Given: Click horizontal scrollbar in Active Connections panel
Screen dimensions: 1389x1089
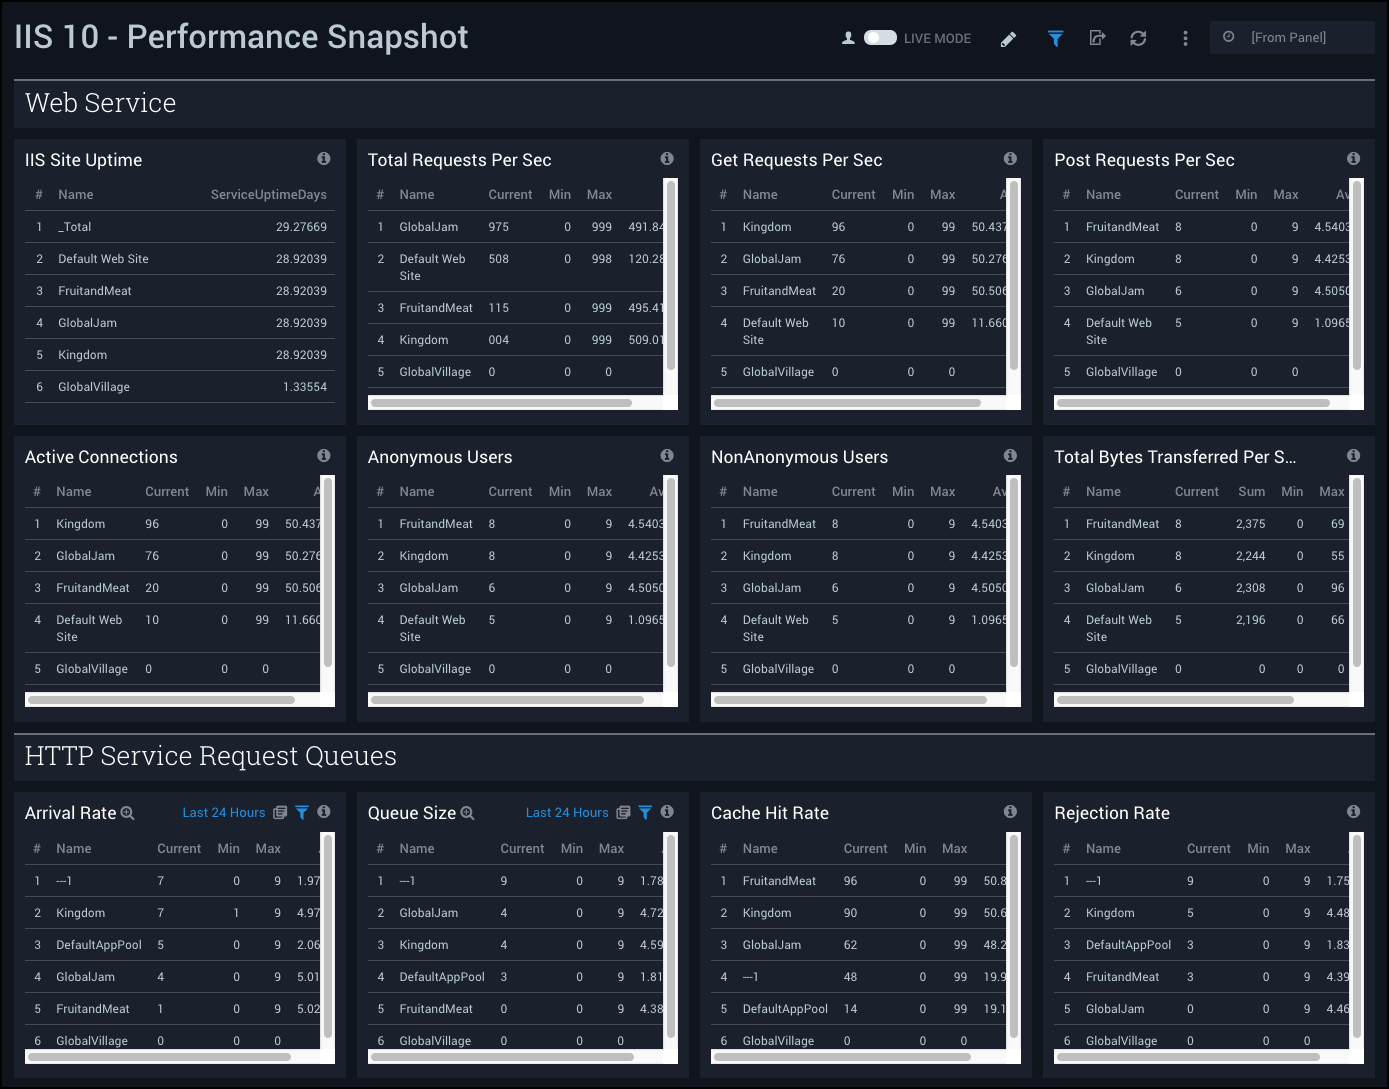Looking at the screenshot, I should pyautogui.click(x=161, y=700).
